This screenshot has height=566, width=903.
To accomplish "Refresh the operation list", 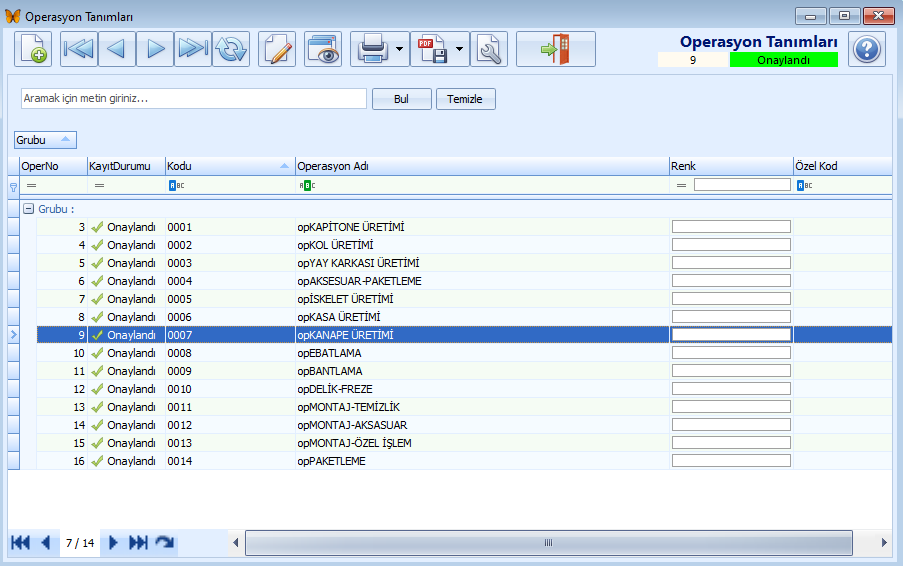I will (231, 49).
